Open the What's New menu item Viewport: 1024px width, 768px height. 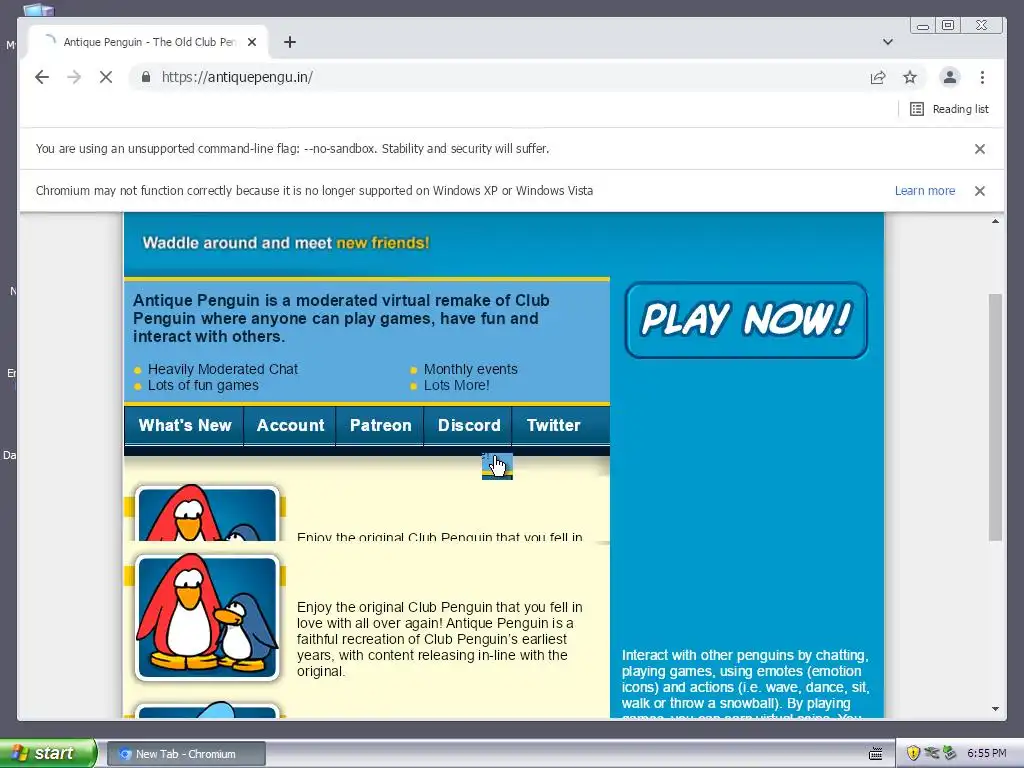pos(185,425)
